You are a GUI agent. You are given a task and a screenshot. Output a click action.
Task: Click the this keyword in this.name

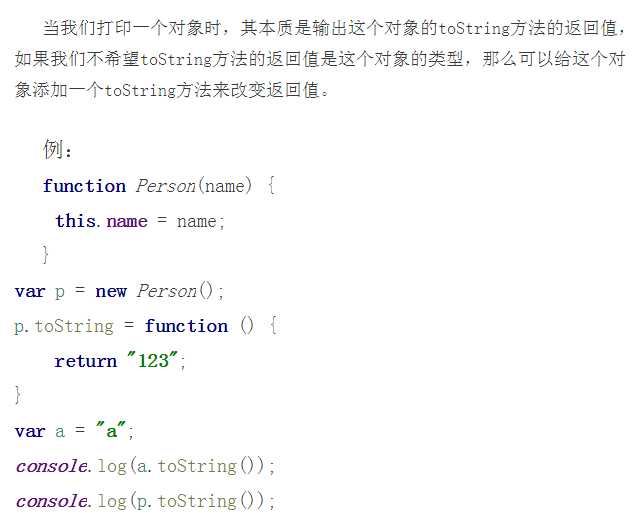(75, 221)
